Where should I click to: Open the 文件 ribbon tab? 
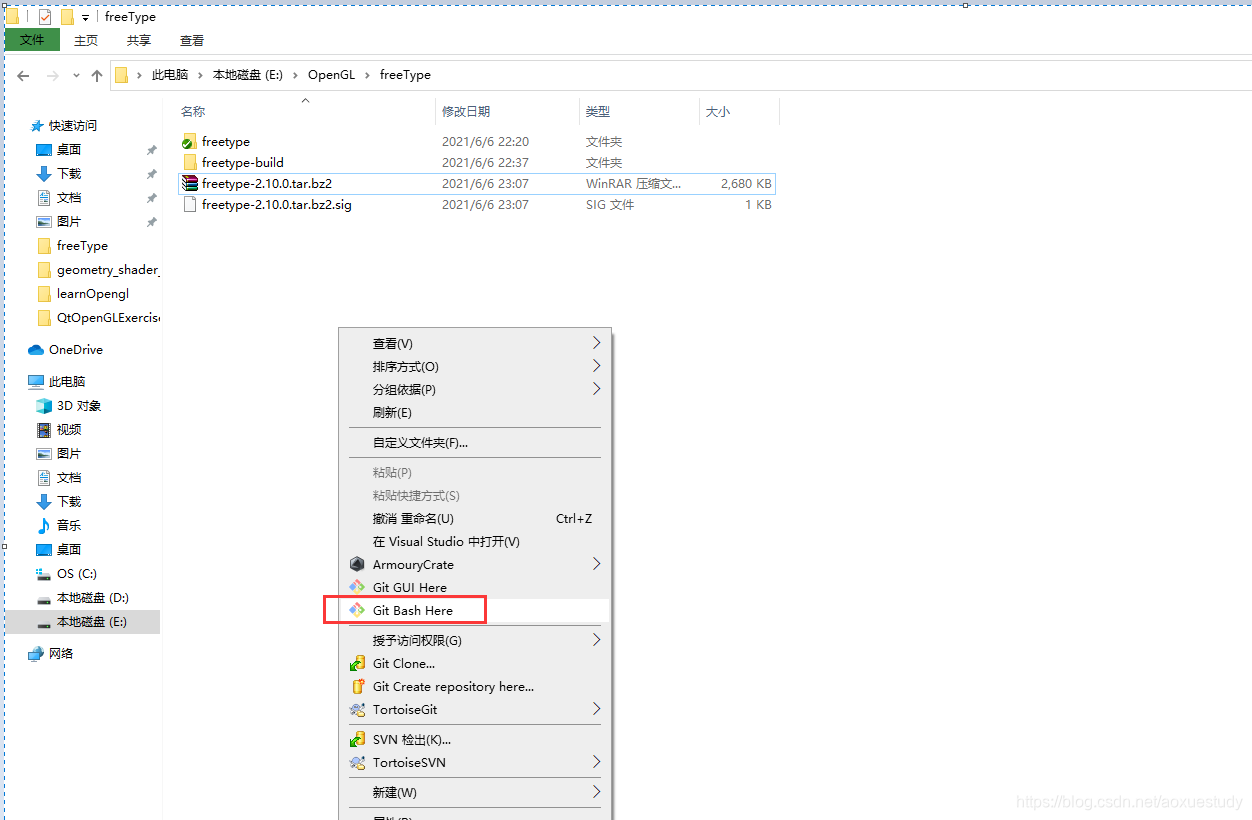point(32,40)
